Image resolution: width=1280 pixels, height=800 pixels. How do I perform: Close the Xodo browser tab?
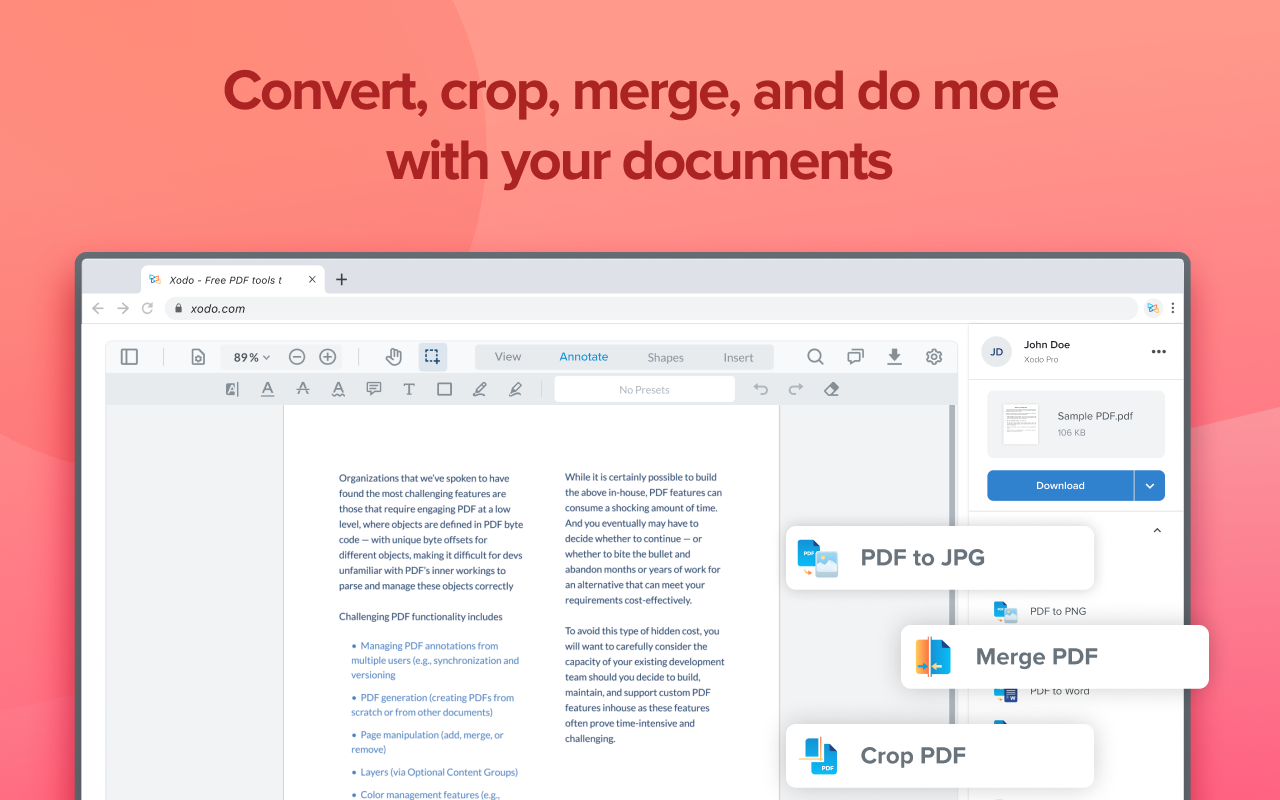click(x=313, y=279)
